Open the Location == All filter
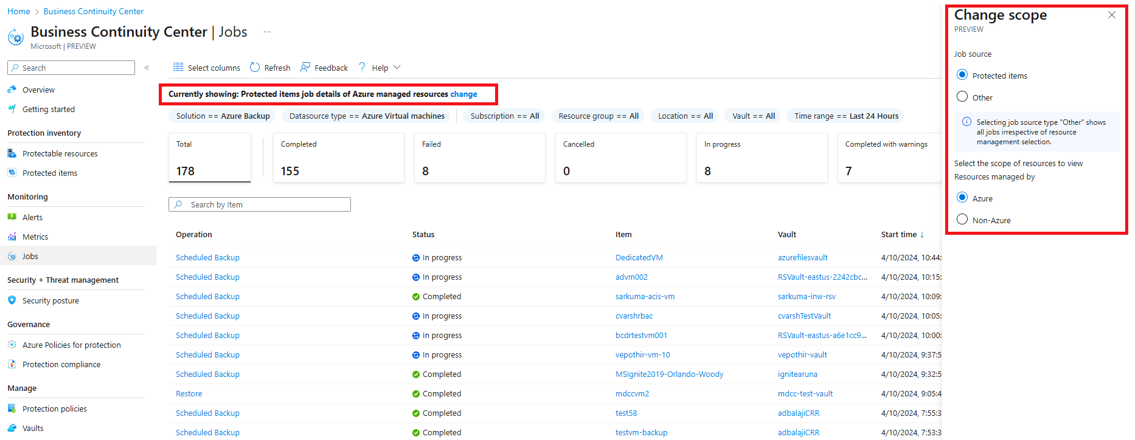This screenshot has height=440, width=1135. [x=685, y=116]
